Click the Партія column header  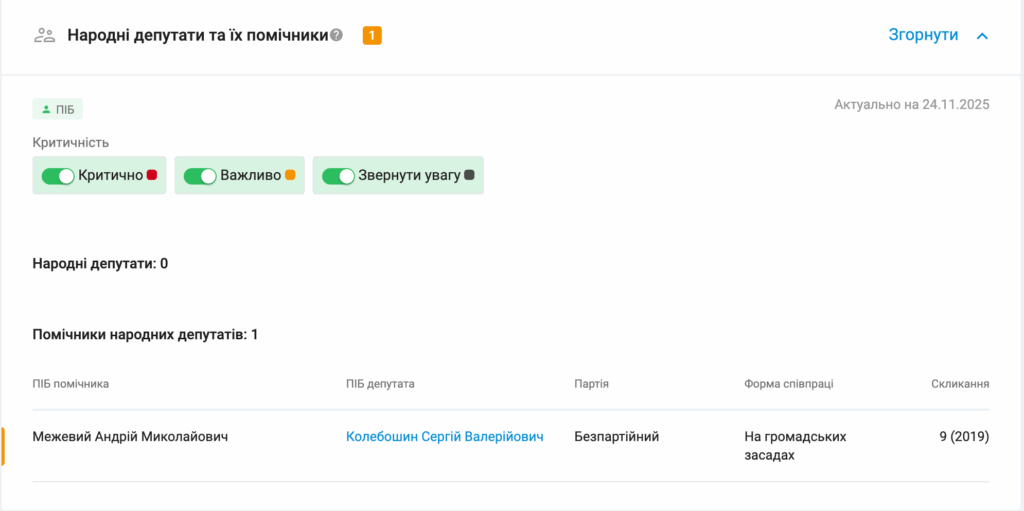coord(592,384)
